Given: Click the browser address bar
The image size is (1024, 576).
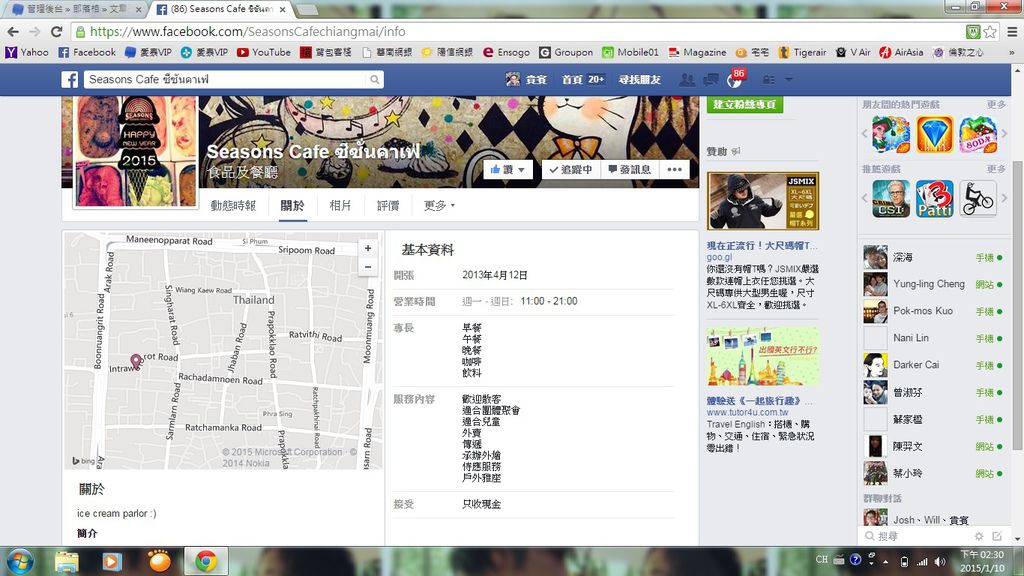Looking at the screenshot, I should pos(516,31).
